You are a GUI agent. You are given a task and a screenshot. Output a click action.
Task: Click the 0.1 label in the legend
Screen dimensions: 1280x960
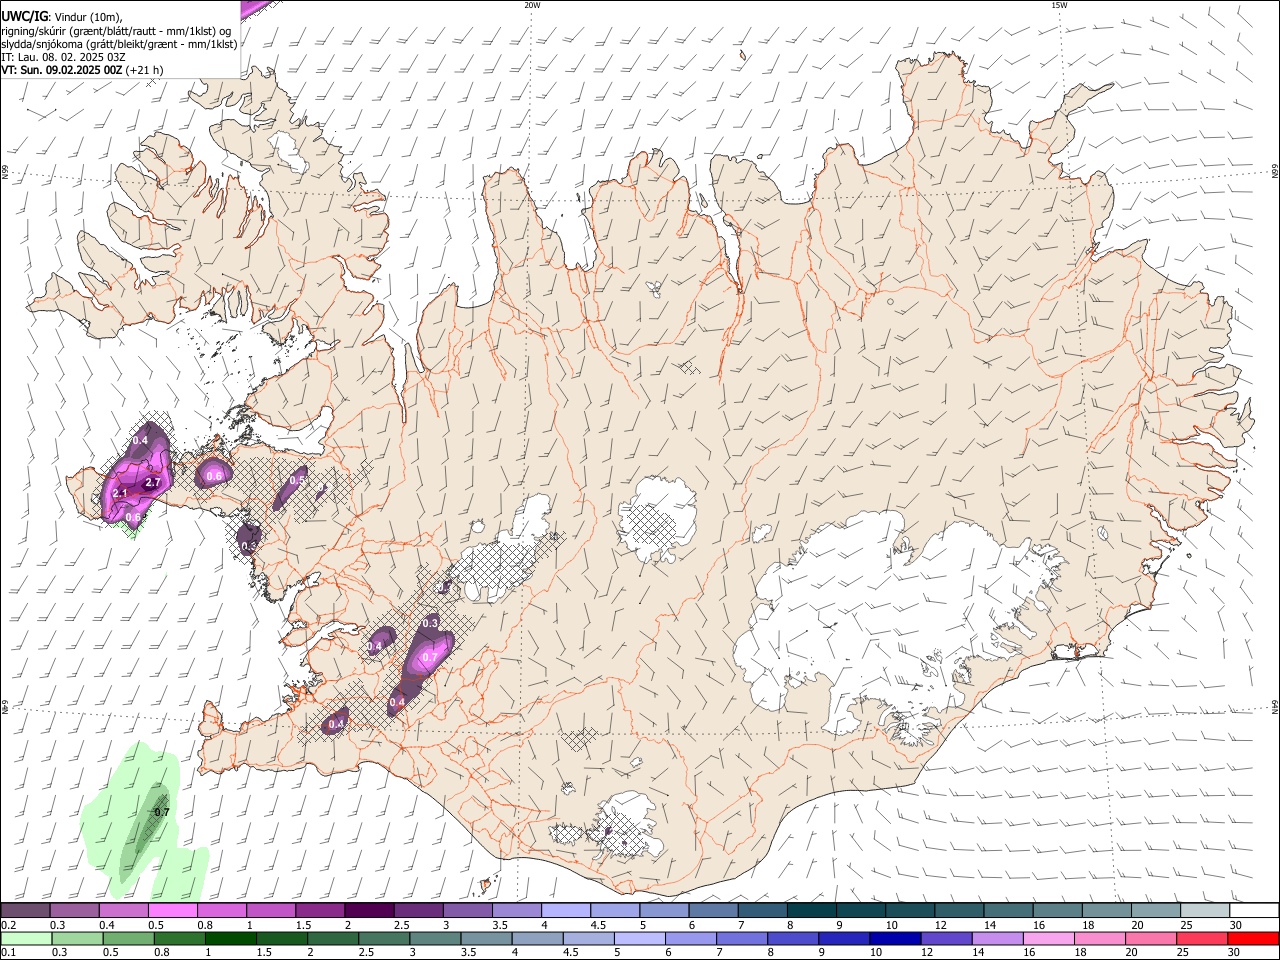(x=9, y=953)
